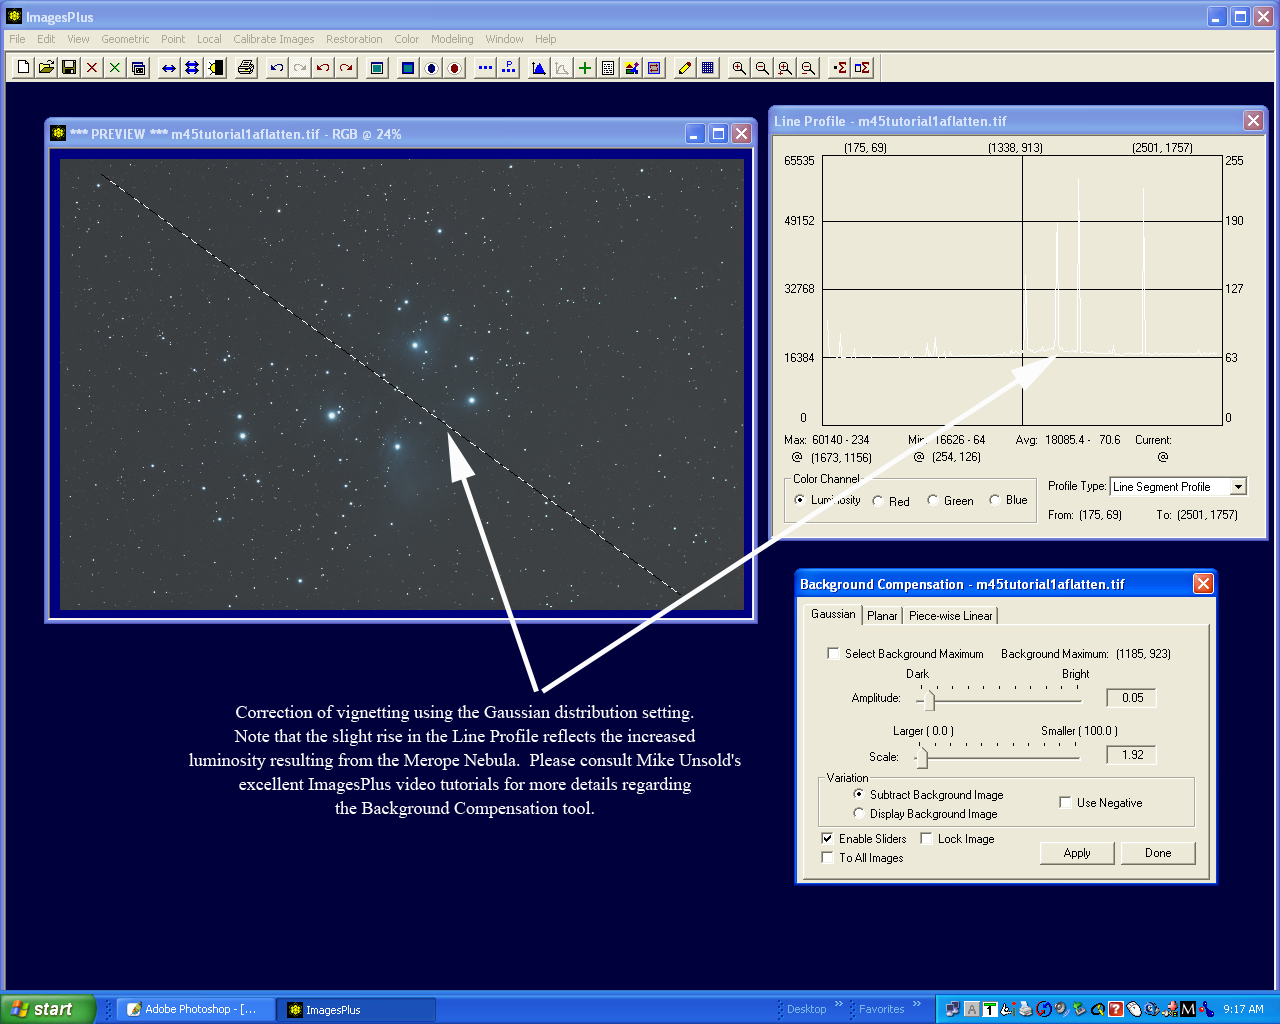Click the first zoom magnifier icon

point(739,68)
